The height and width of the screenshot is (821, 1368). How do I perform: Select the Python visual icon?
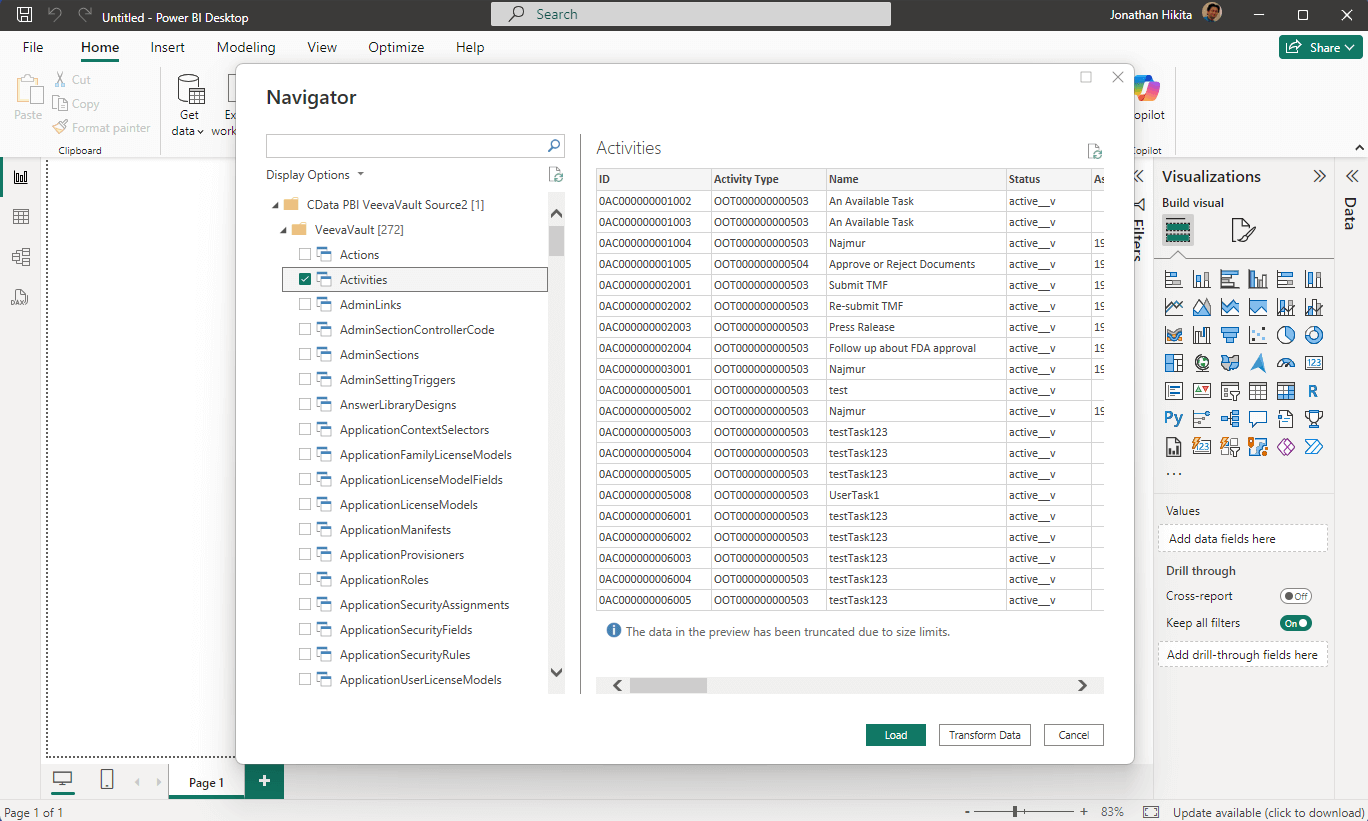(x=1174, y=418)
